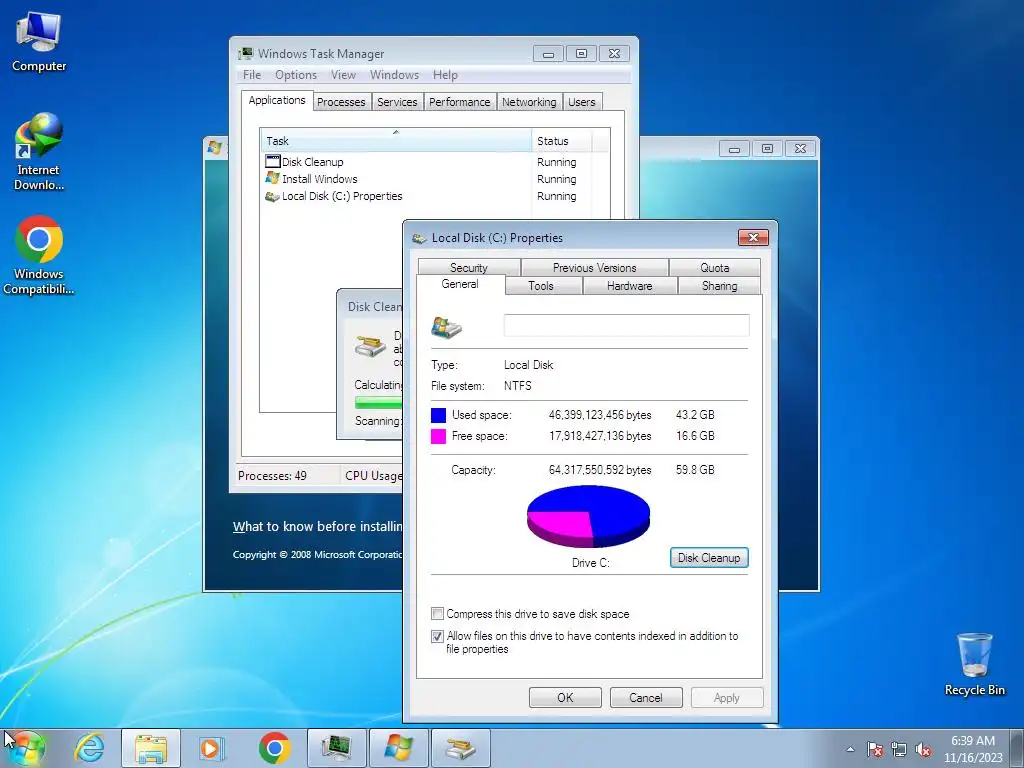This screenshot has height=768, width=1024.
Task: Select the Applications tab
Action: pyautogui.click(x=277, y=100)
